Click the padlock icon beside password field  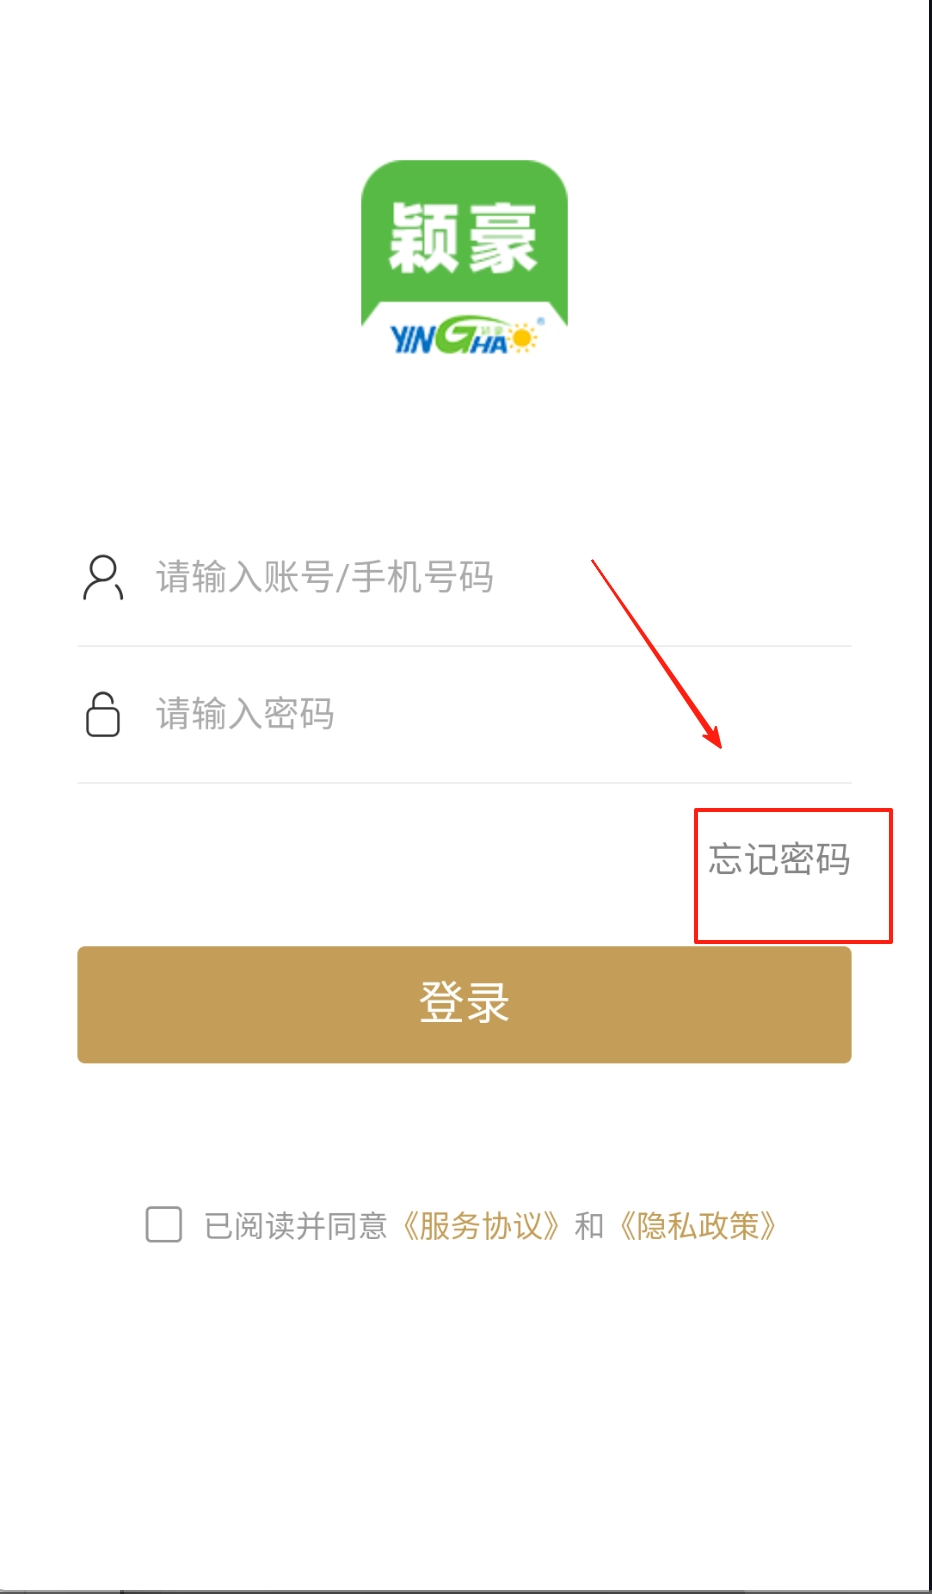coord(103,714)
